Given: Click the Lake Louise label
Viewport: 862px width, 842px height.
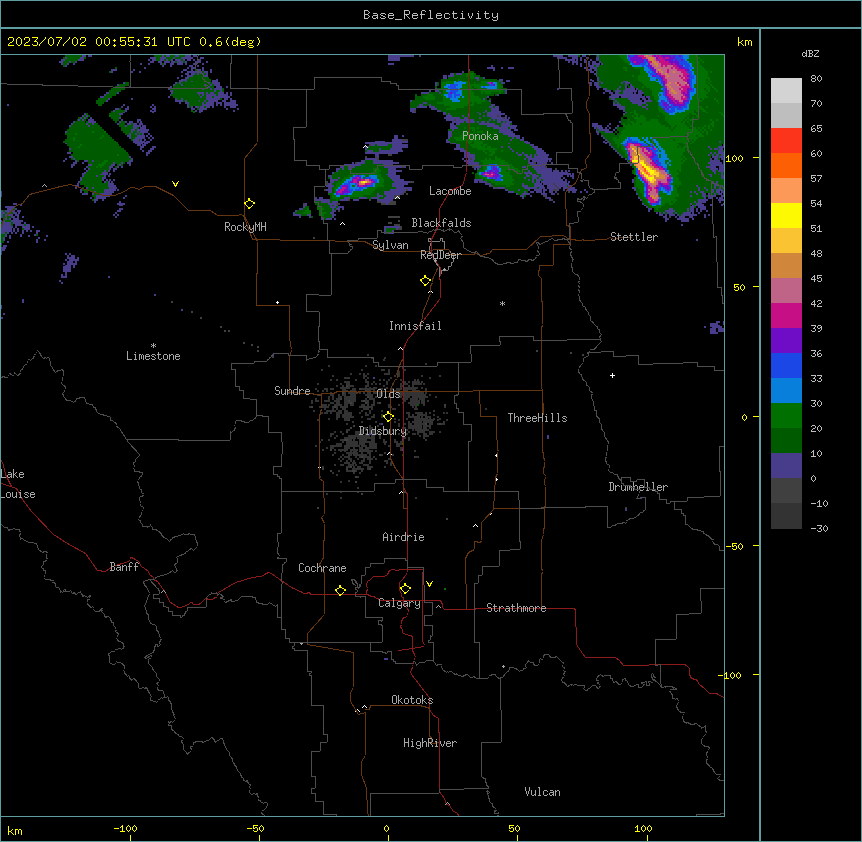Looking at the screenshot, I should coord(18,484).
